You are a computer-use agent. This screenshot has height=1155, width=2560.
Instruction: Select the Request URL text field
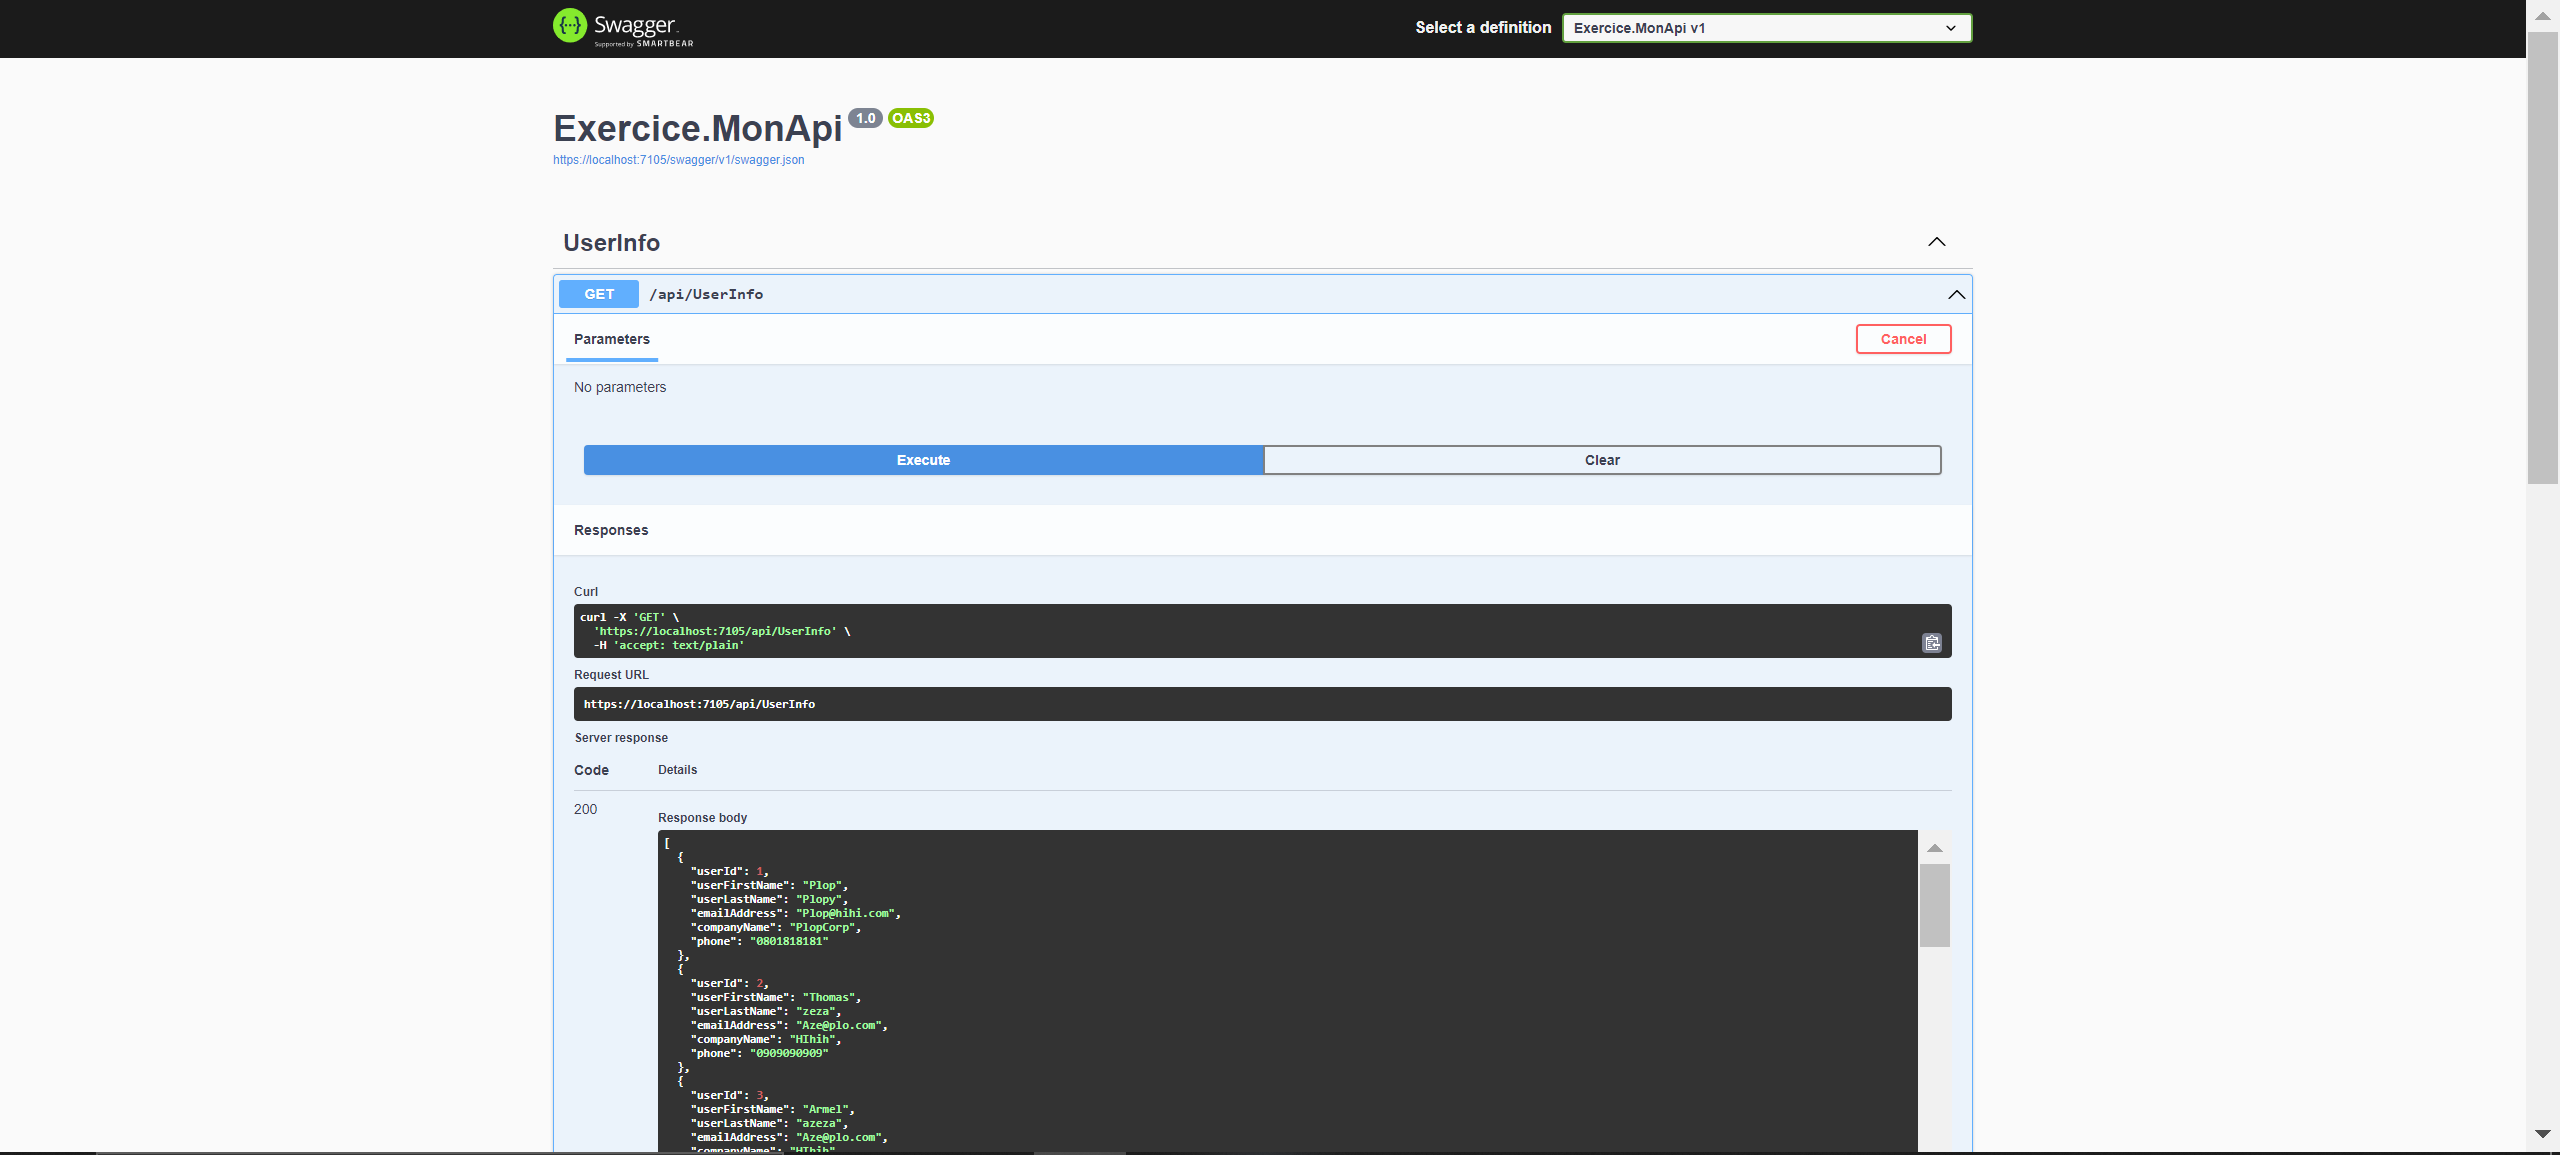1262,703
